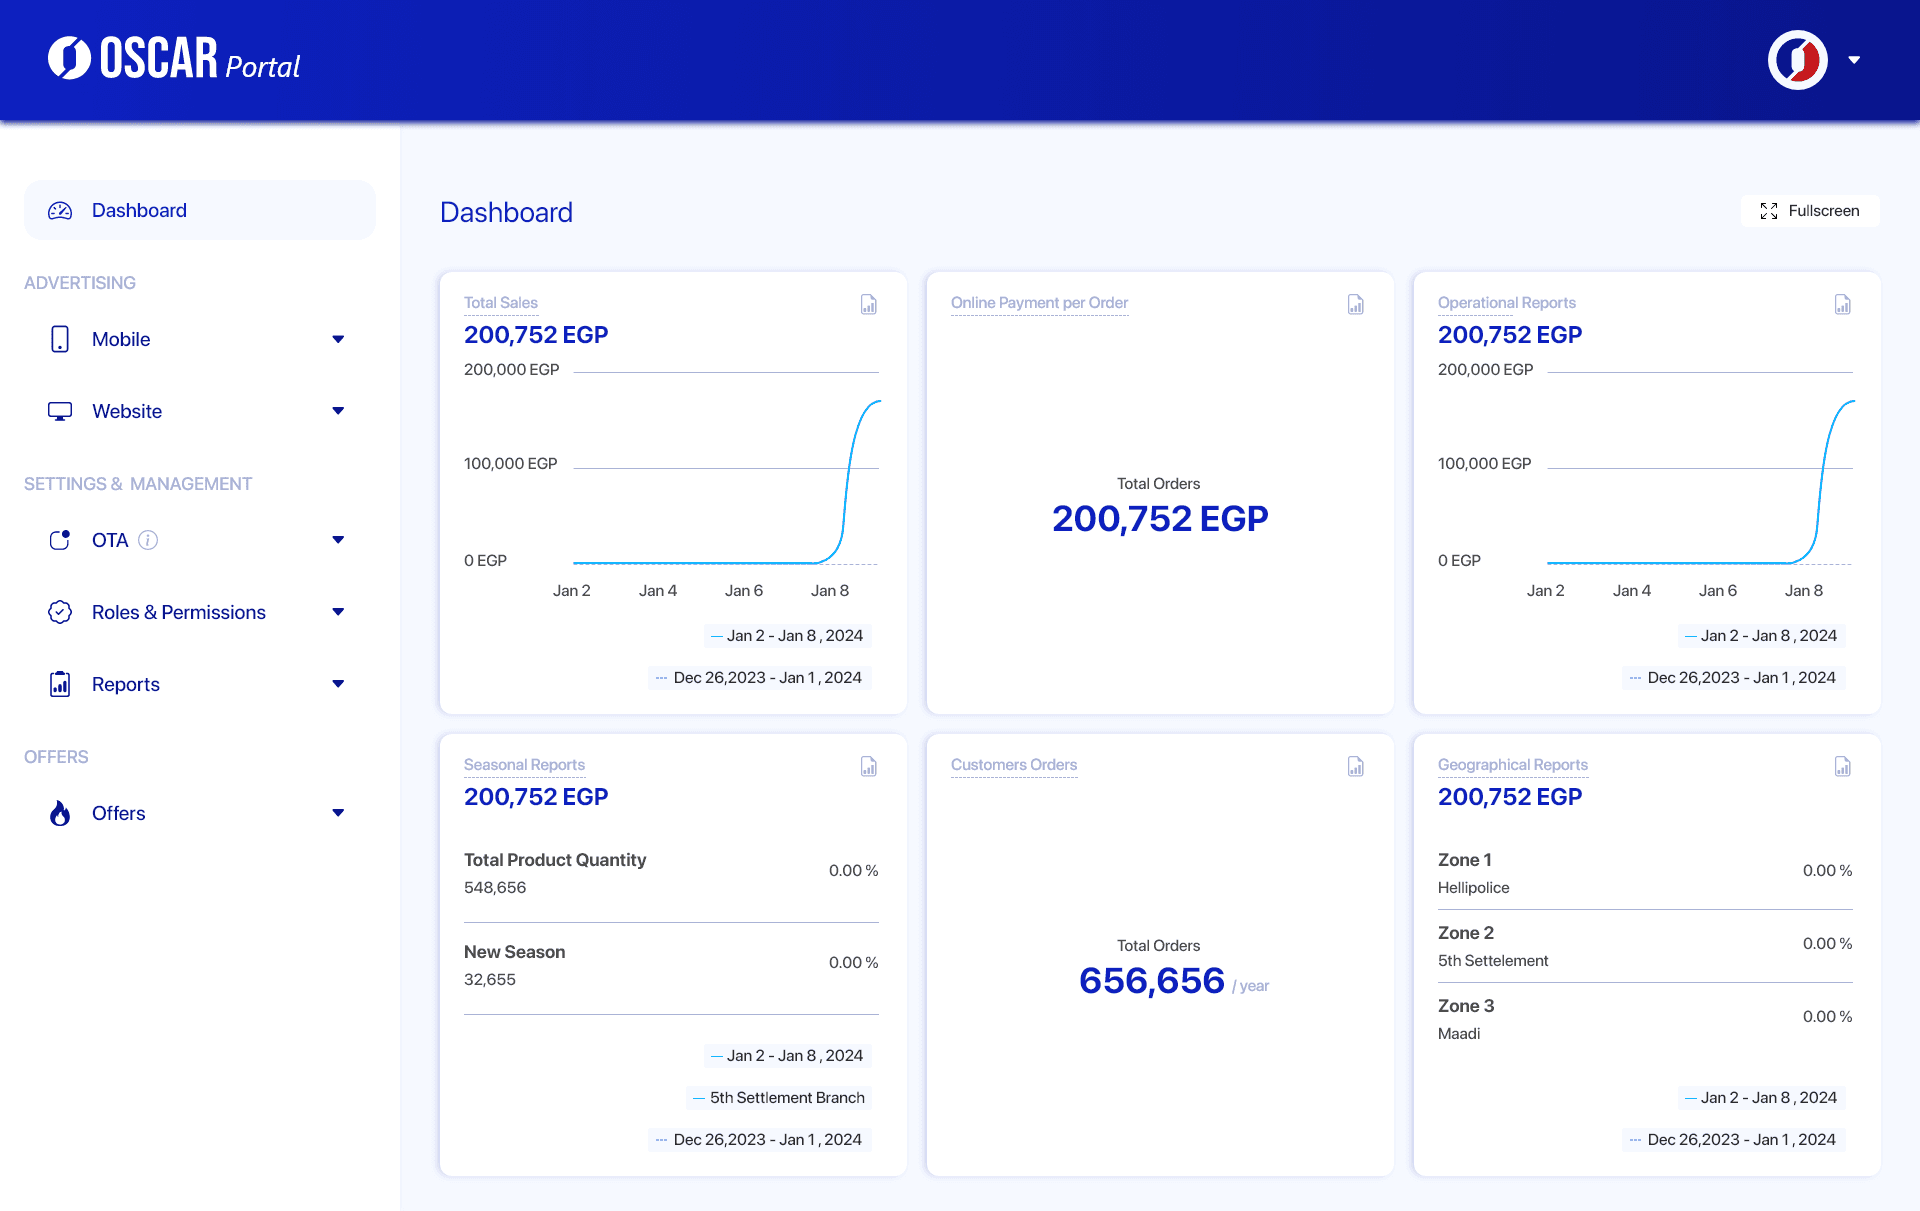Click the Operational Reports export icon
Viewport: 1920px width, 1211px height.
click(x=1842, y=304)
